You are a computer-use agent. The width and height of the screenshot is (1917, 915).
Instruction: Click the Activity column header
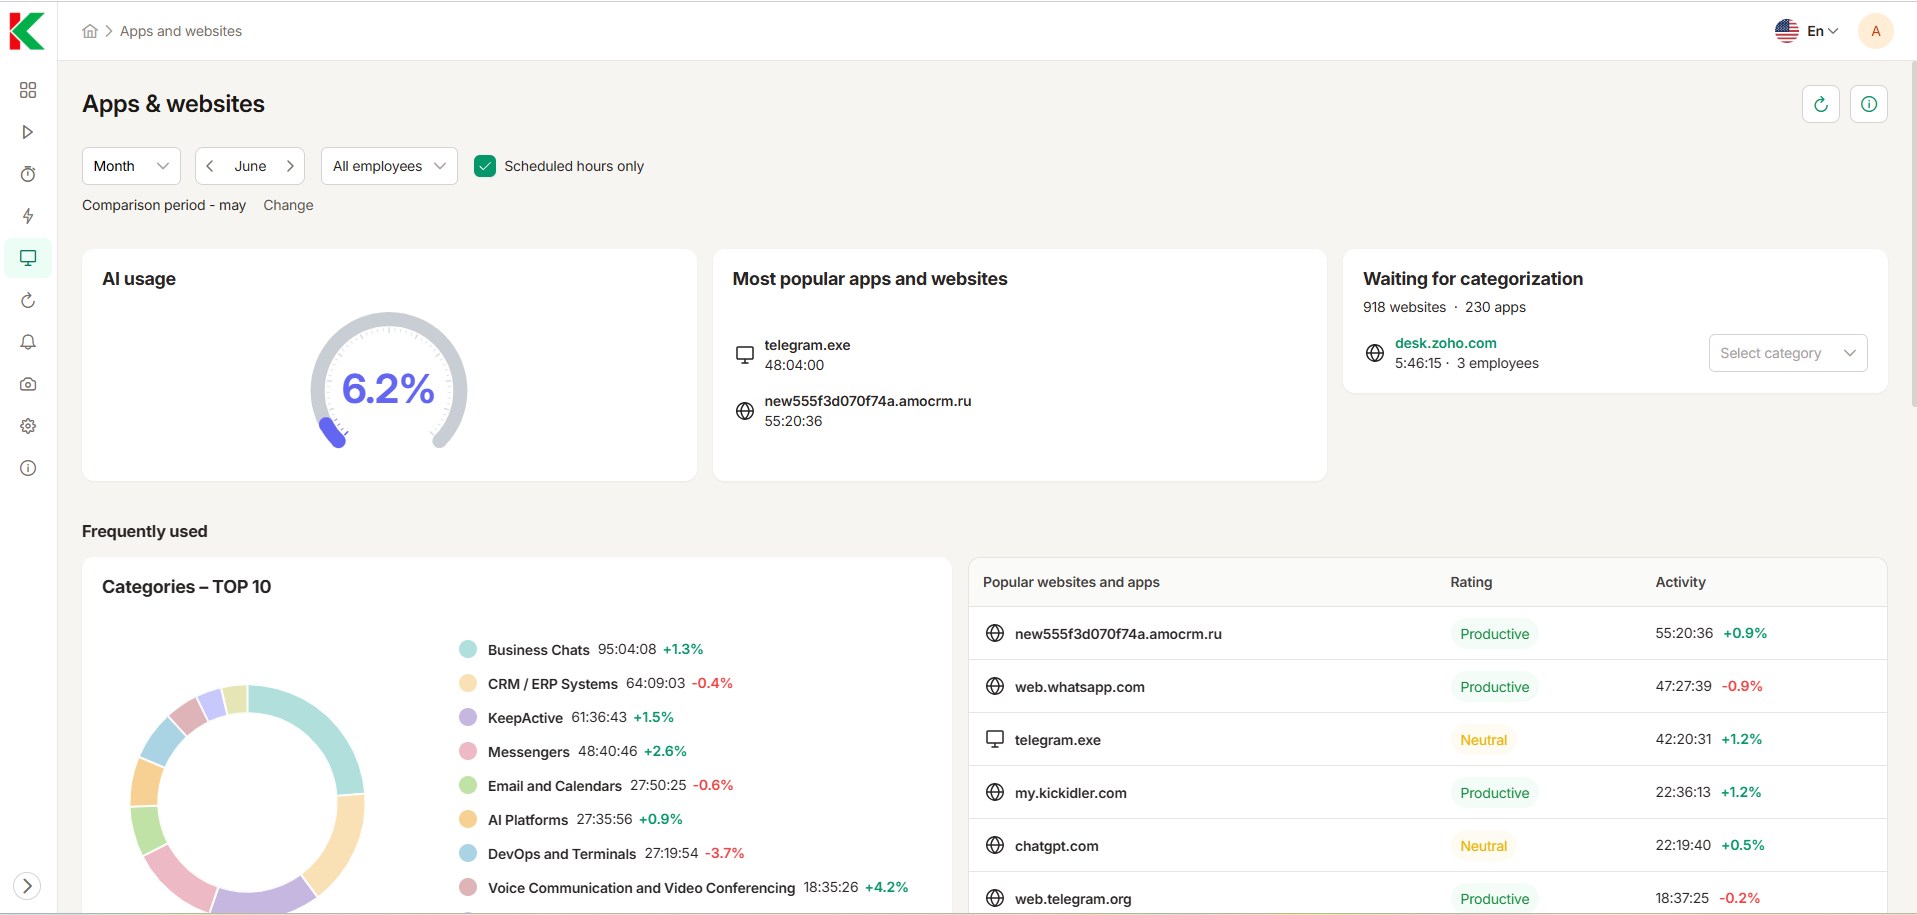point(1680,582)
